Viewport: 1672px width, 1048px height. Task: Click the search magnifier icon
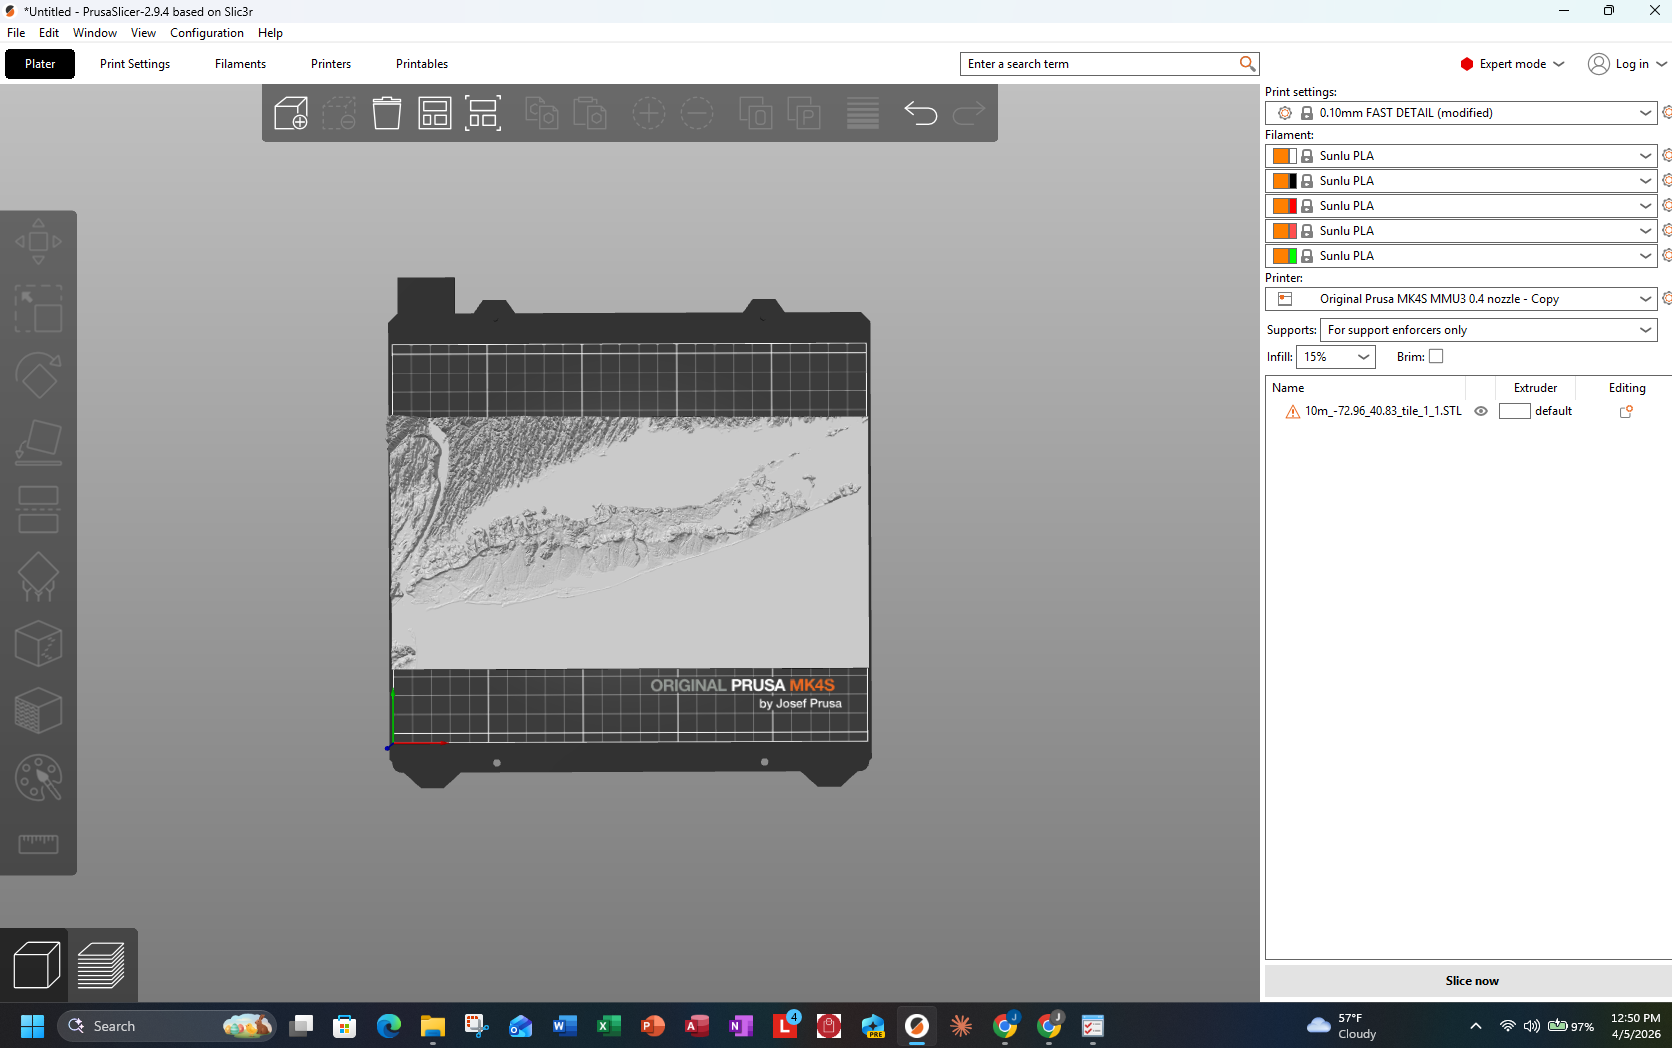coord(1247,64)
